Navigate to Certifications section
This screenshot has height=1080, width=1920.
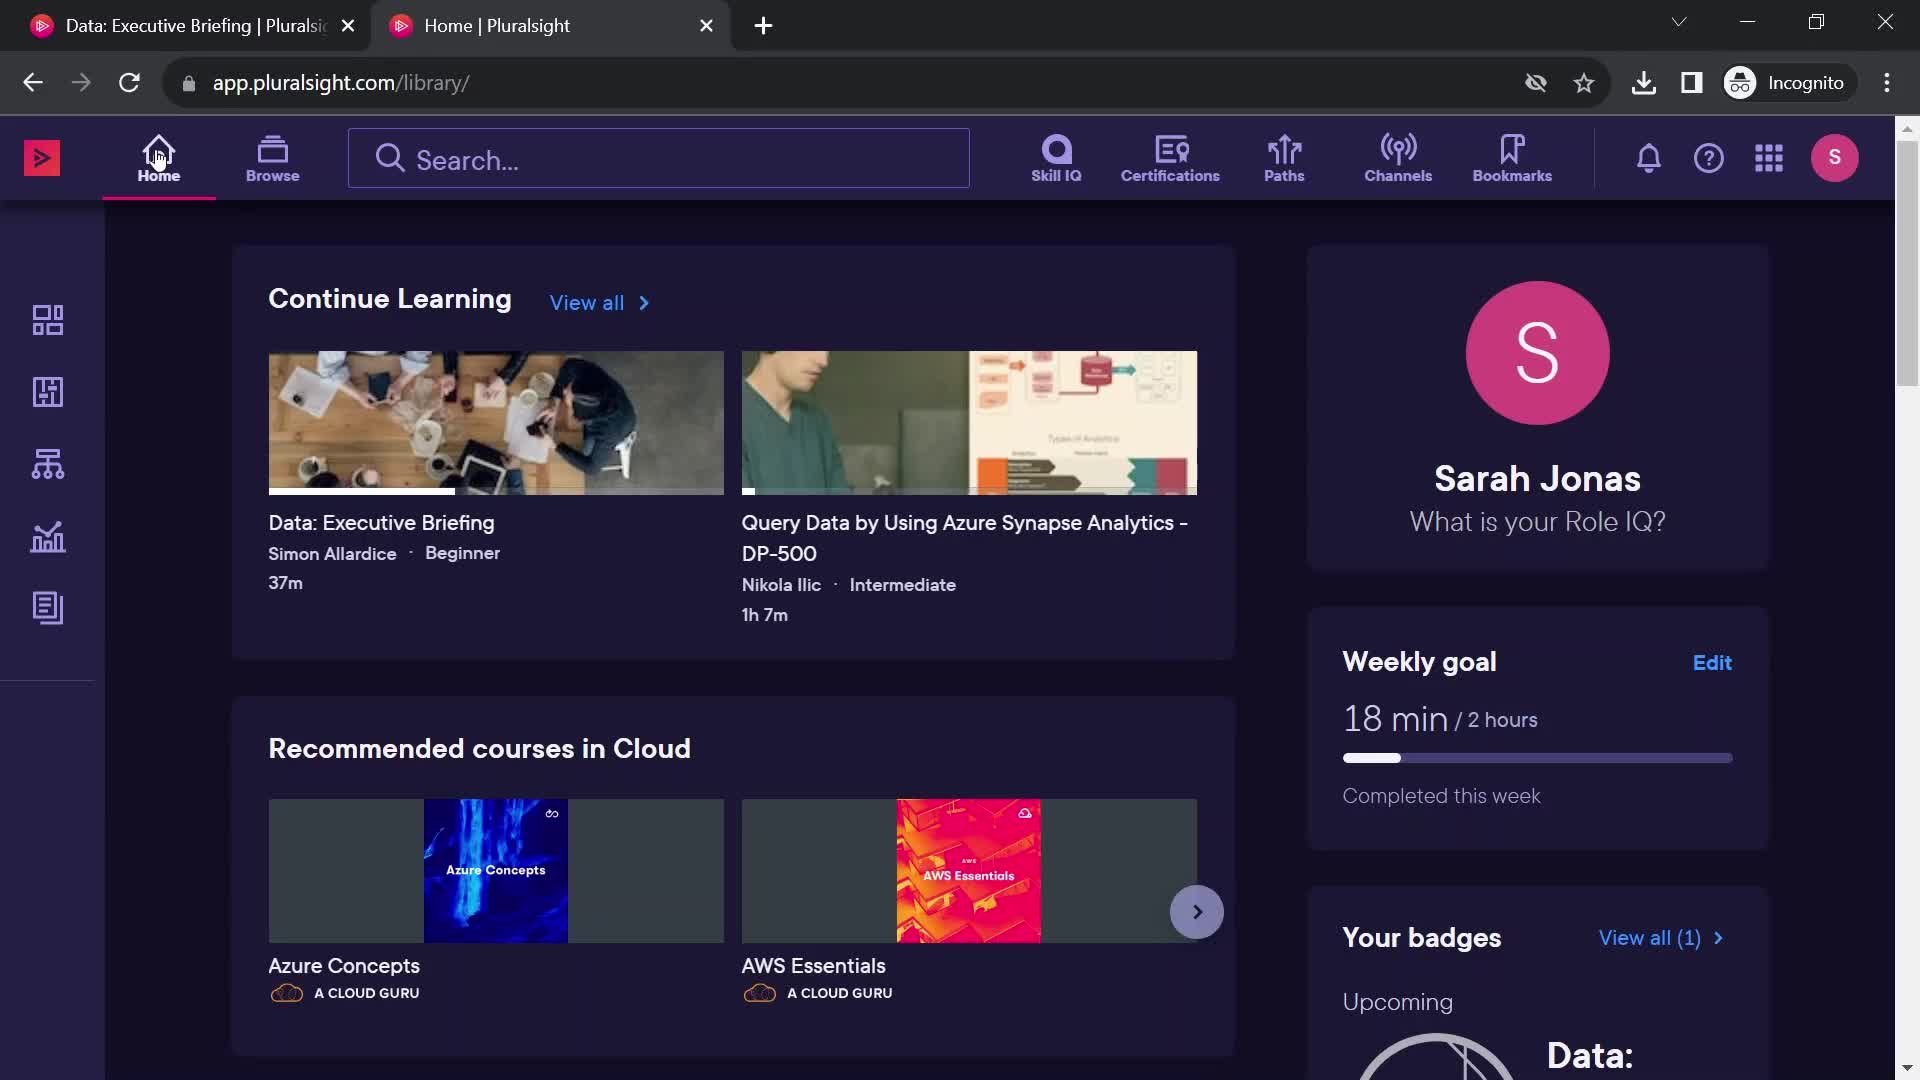point(1170,157)
